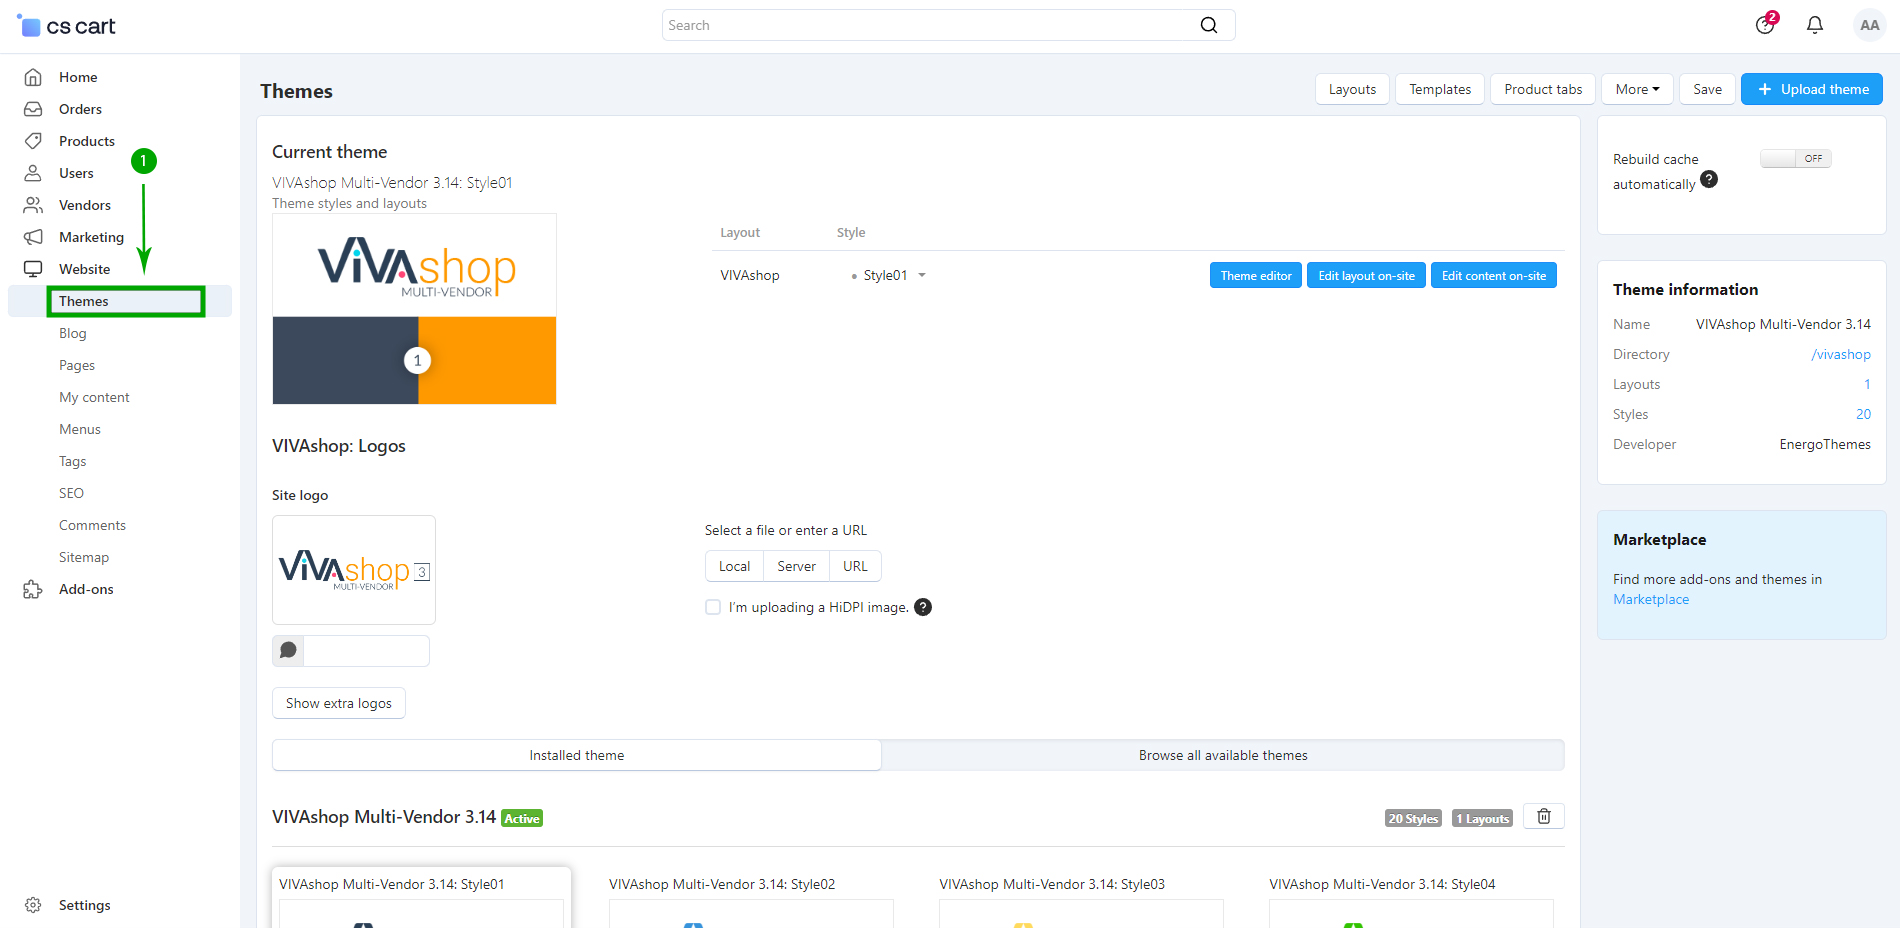Check the HiDPI image upload checkbox
Viewport: 1900px width, 928px height.
[x=713, y=607]
